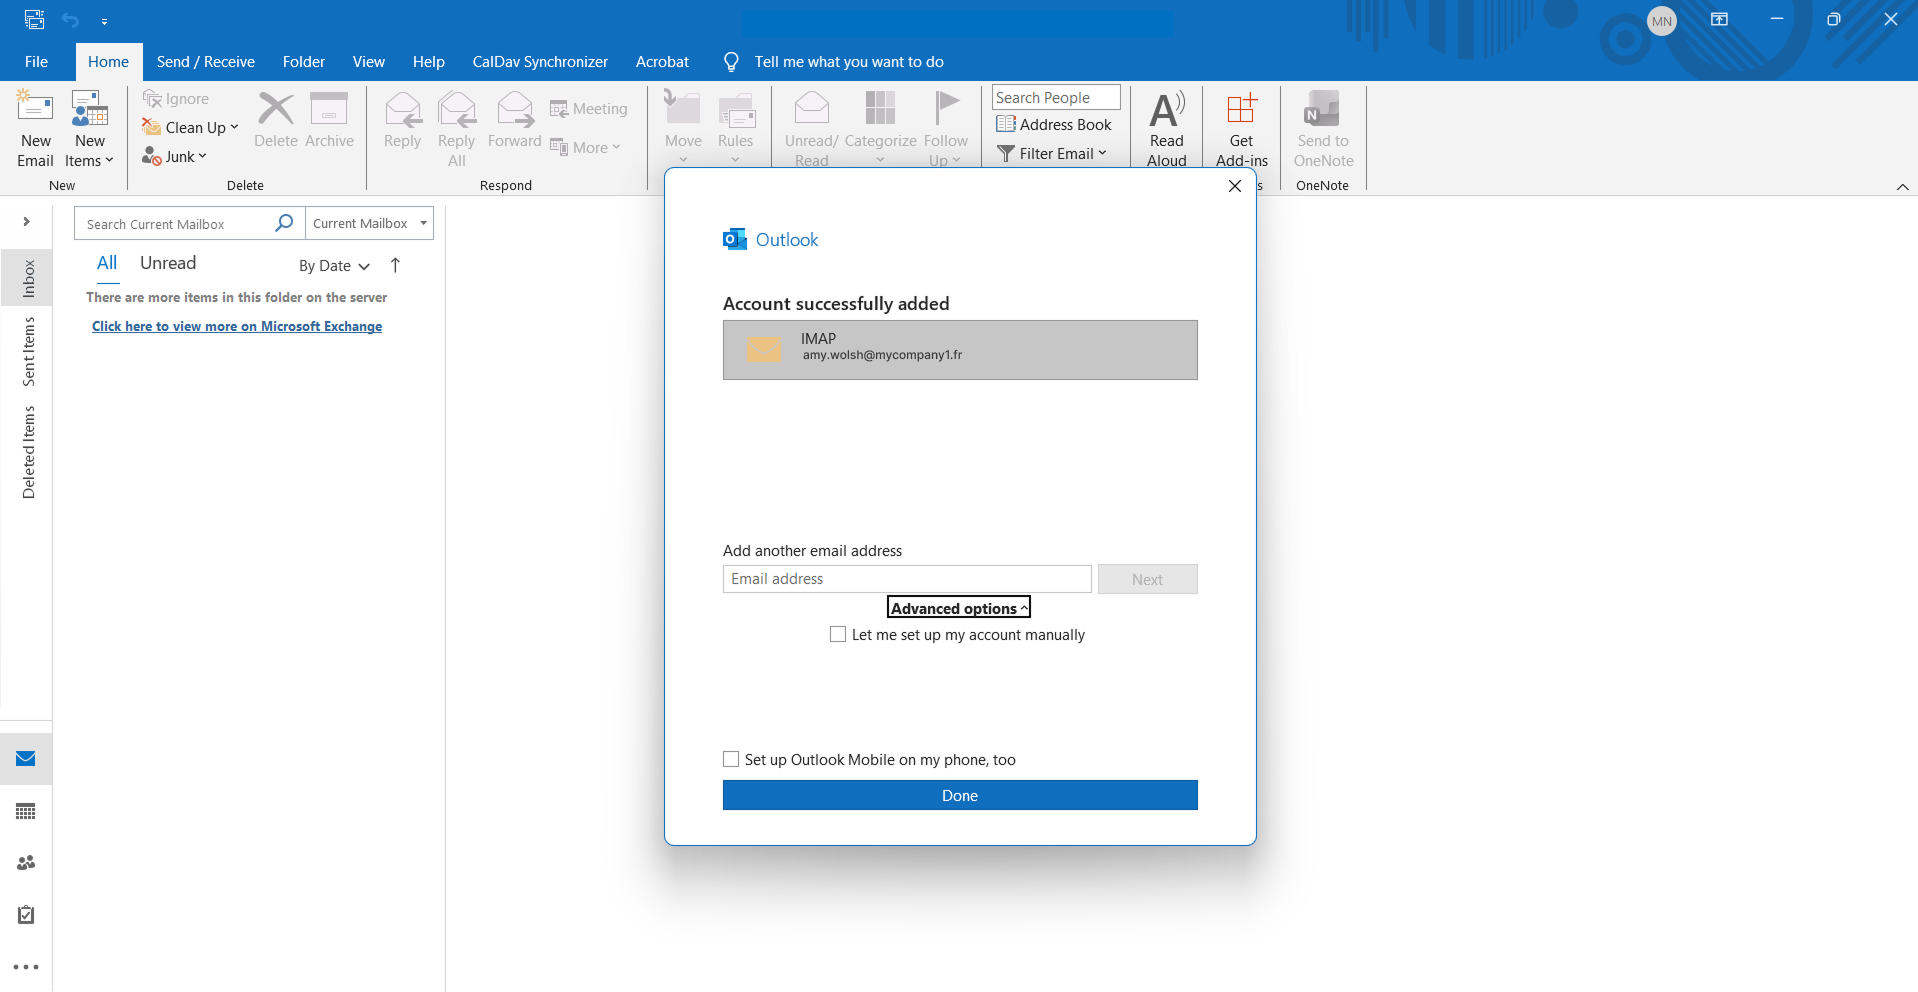The width and height of the screenshot is (1918, 992).
Task: Click the Categorize icon
Action: [880, 108]
